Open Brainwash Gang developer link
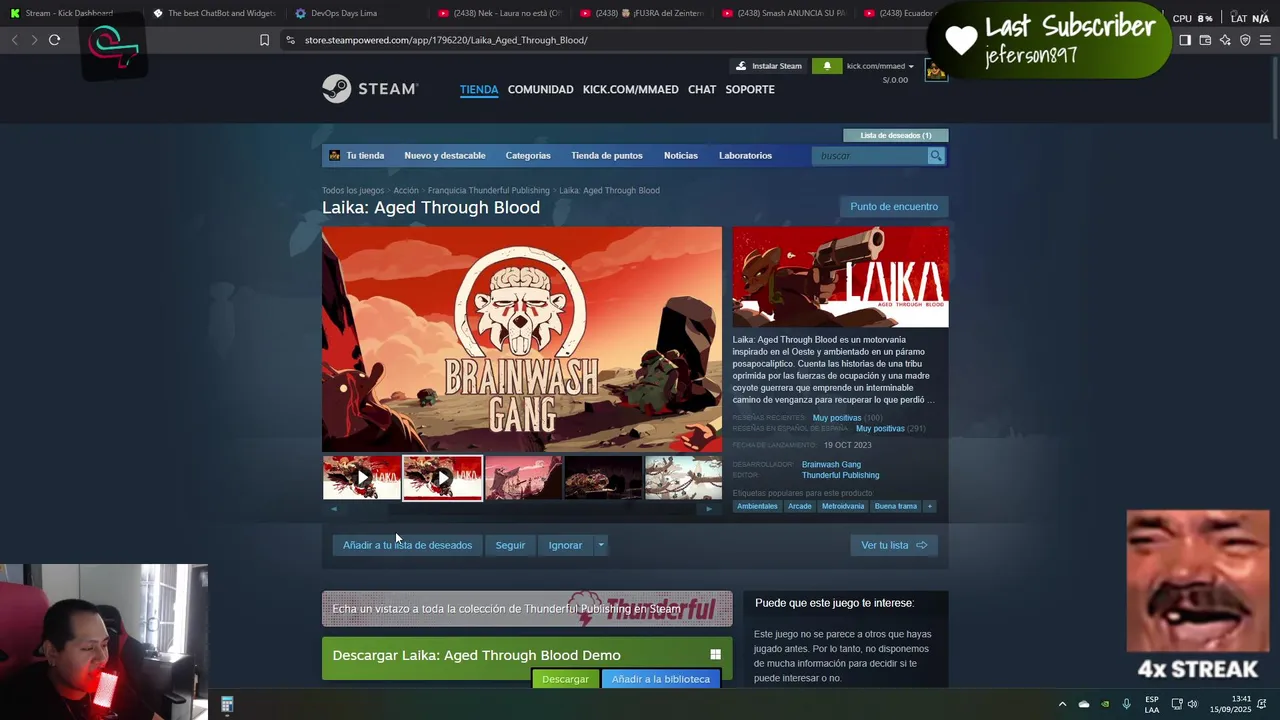This screenshot has width=1280, height=720. tap(831, 464)
